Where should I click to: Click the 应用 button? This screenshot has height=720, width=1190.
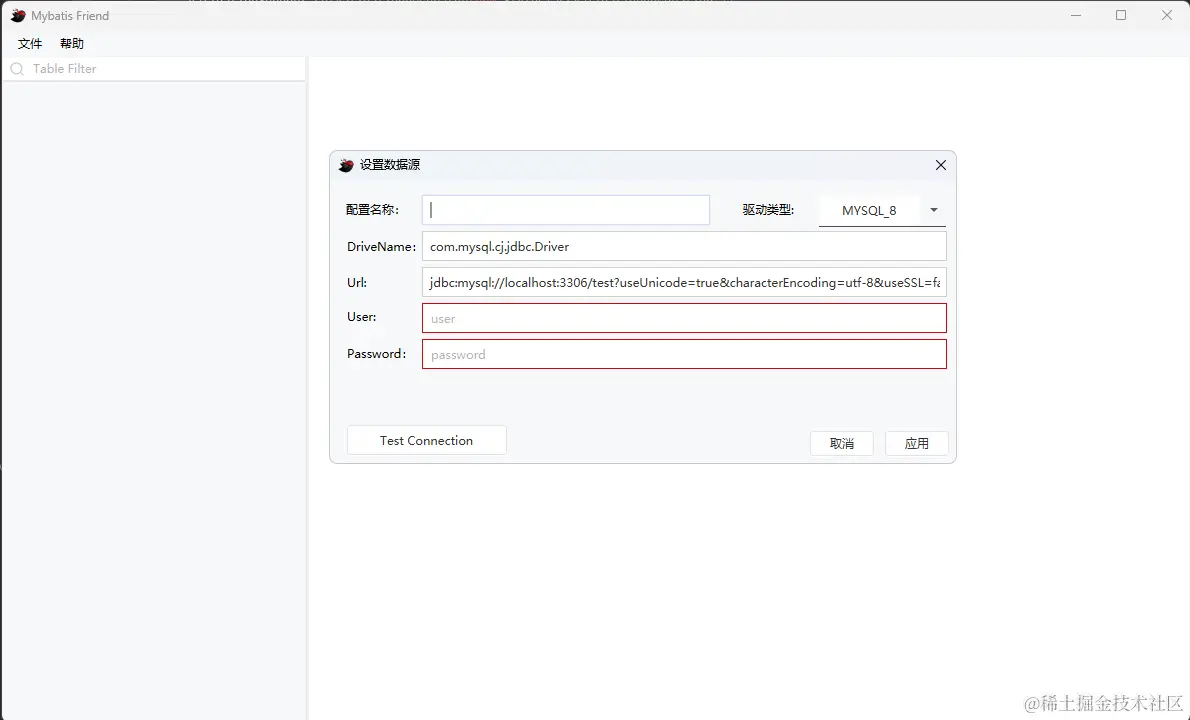tap(917, 443)
